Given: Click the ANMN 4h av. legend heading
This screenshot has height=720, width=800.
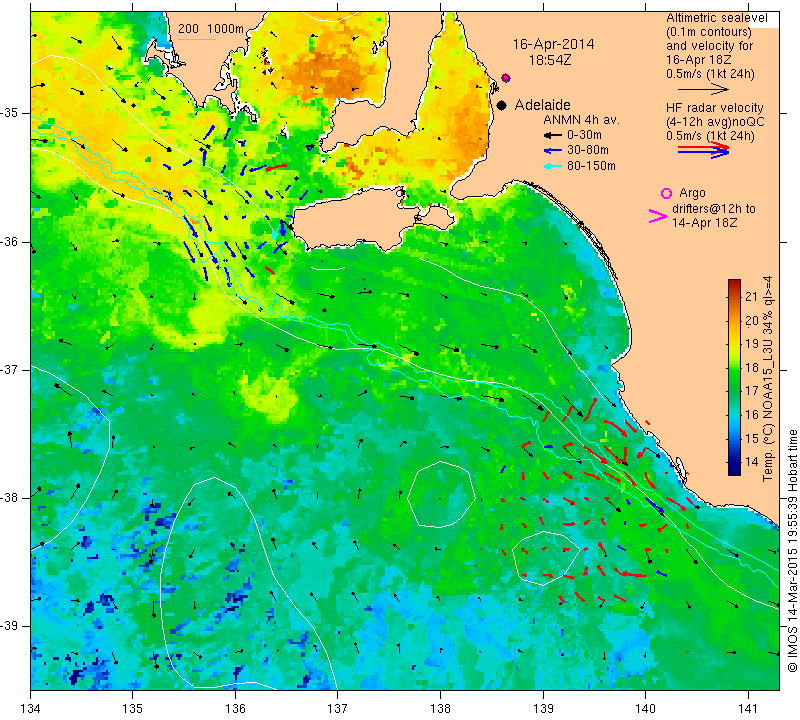Looking at the screenshot, I should [x=581, y=120].
